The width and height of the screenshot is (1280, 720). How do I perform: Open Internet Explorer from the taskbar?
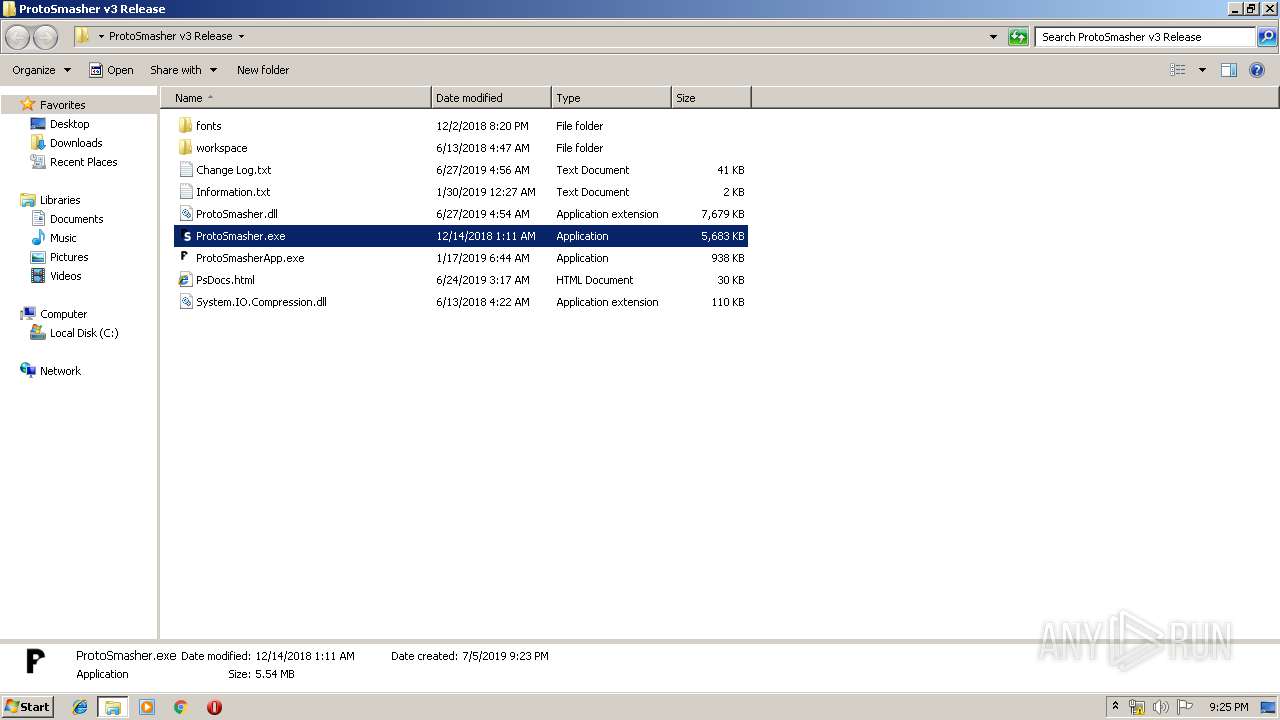[80, 707]
